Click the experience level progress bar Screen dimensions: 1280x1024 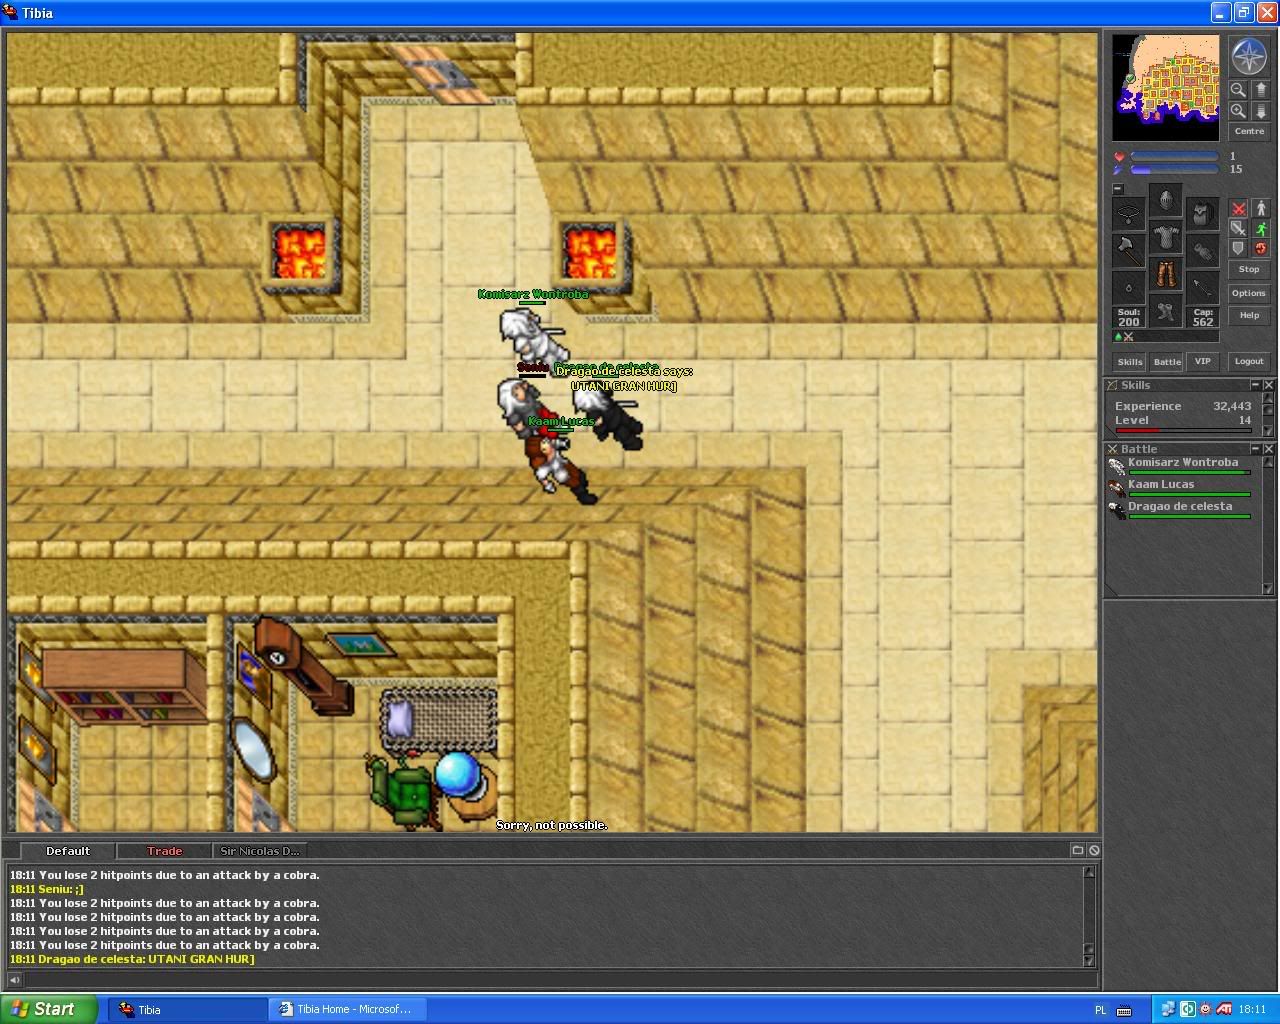(x=1183, y=431)
